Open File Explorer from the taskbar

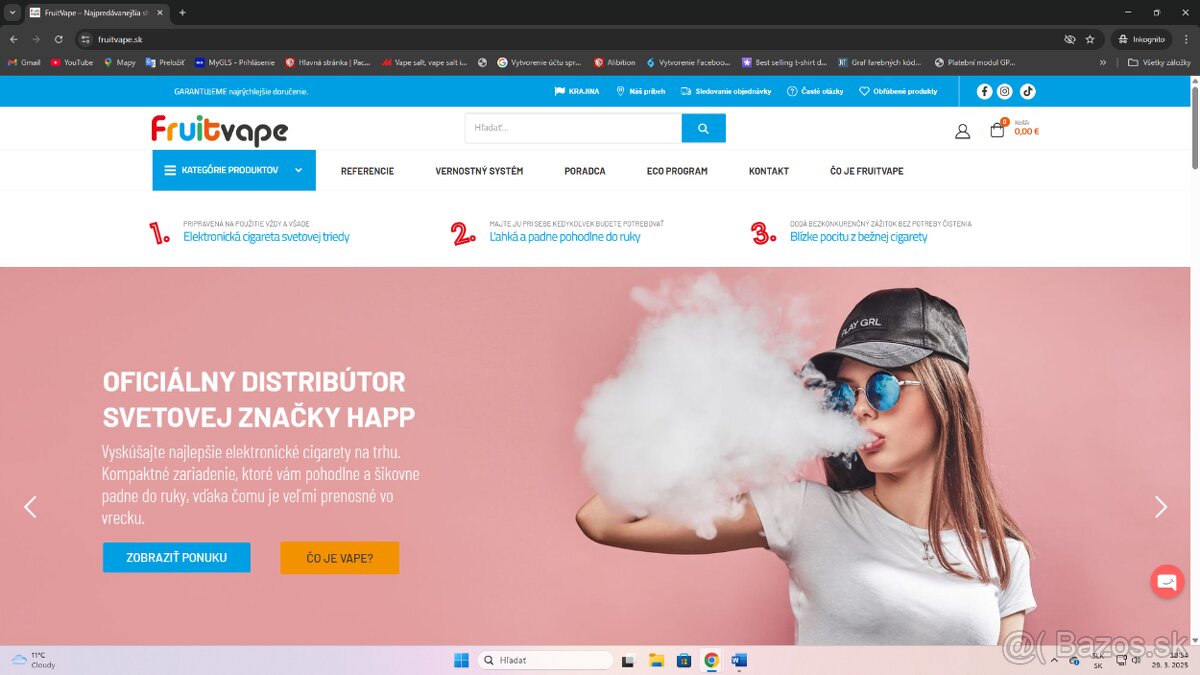656,660
